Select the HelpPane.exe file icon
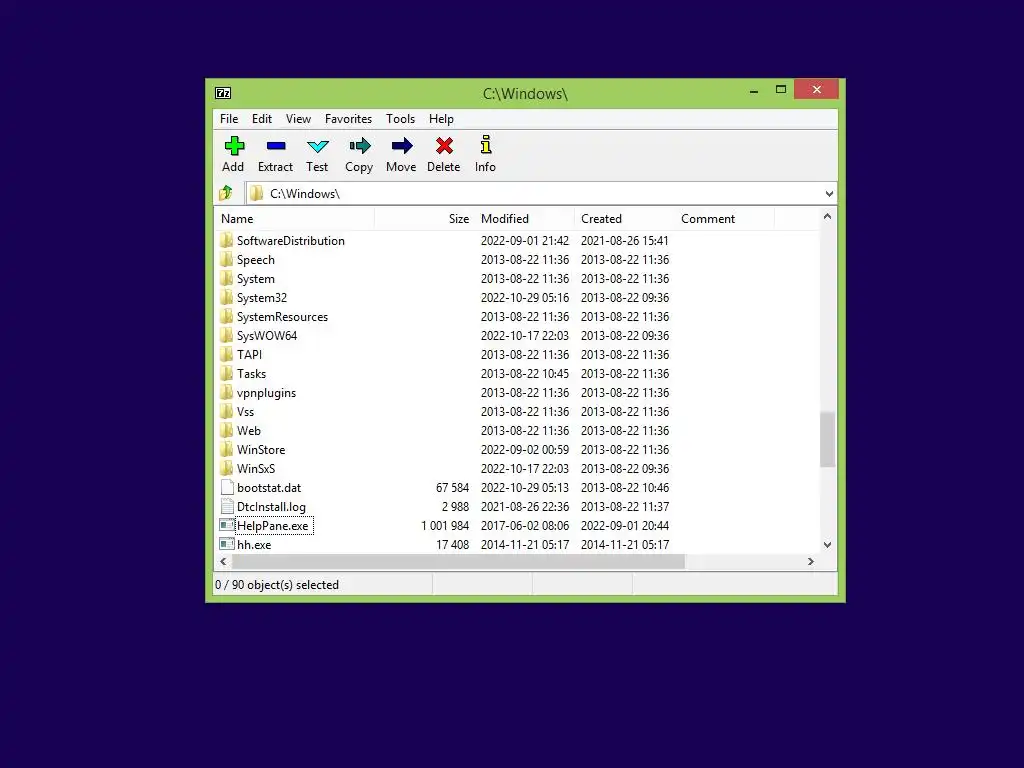The image size is (1024, 768). 227,525
